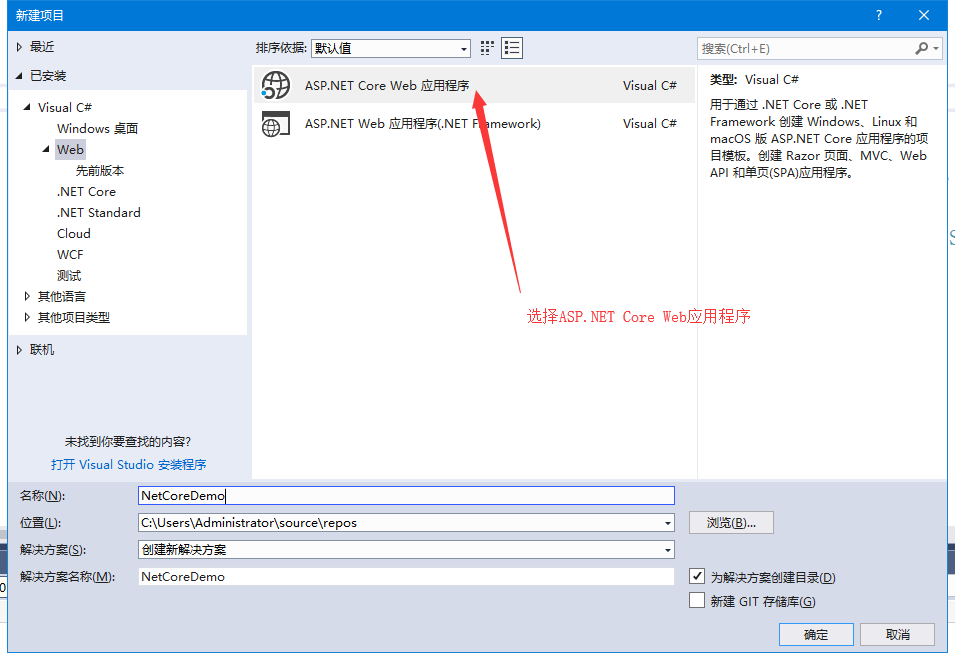Select .NET Core tree item
This screenshot has height=660, width=955.
coord(86,192)
